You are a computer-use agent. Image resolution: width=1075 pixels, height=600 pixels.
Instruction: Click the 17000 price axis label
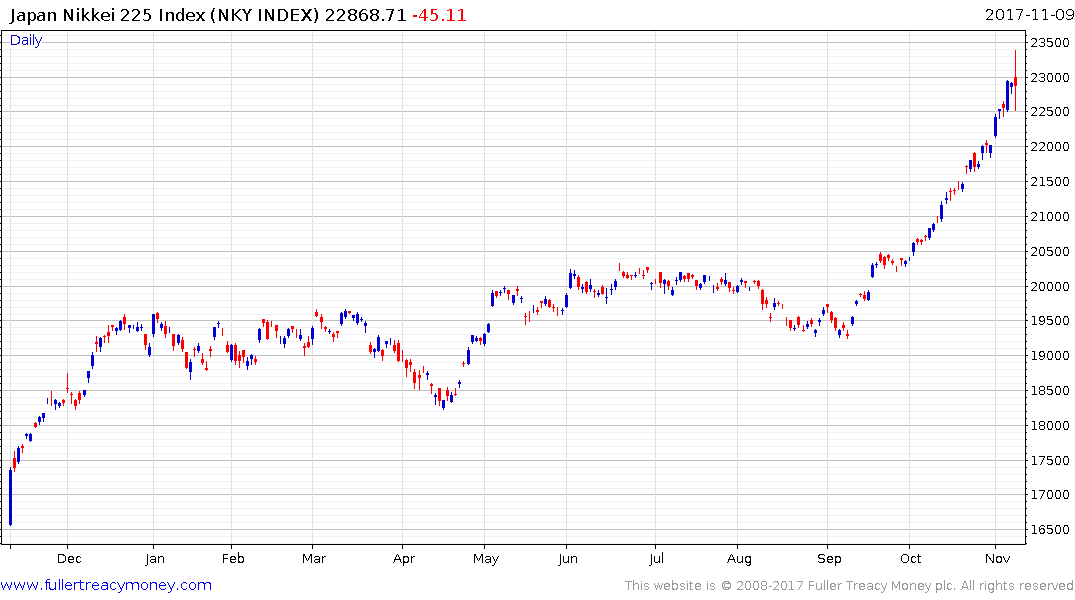coord(1050,494)
